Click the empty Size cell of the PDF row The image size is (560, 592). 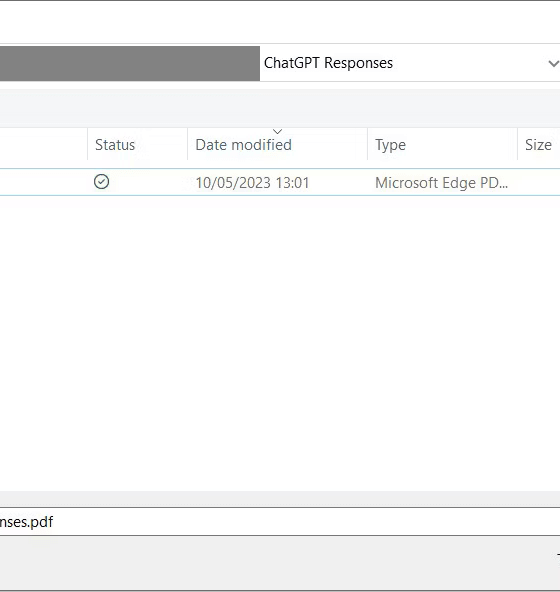pos(539,182)
